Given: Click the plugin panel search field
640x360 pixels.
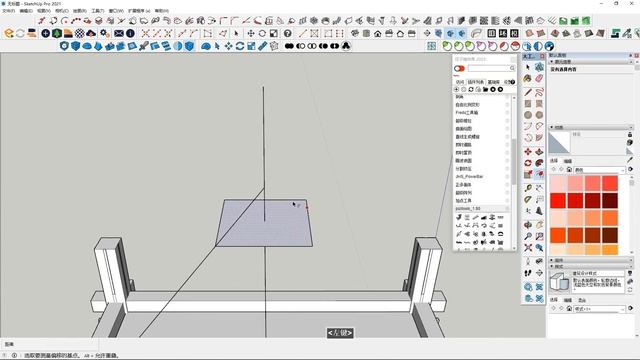Looking at the screenshot, I should tap(491, 68).
